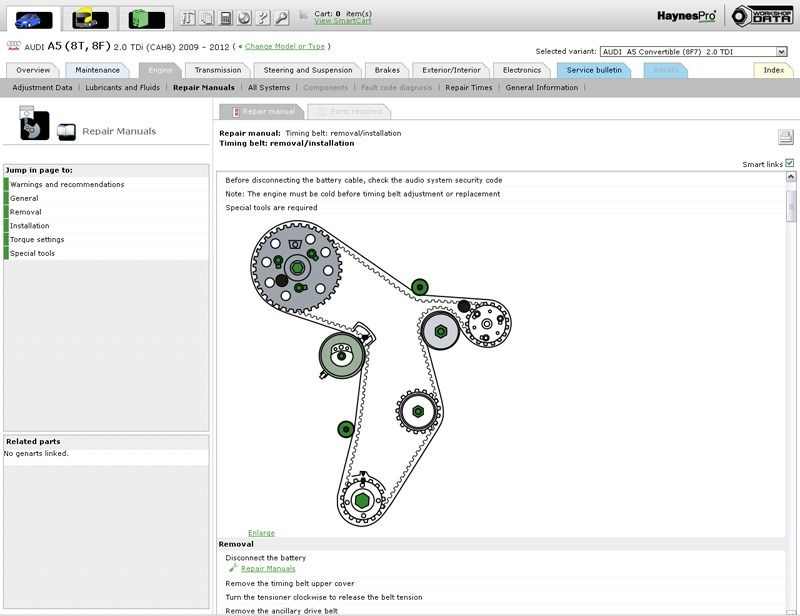
Task: Open the Service bulletin tab
Action: coord(594,70)
